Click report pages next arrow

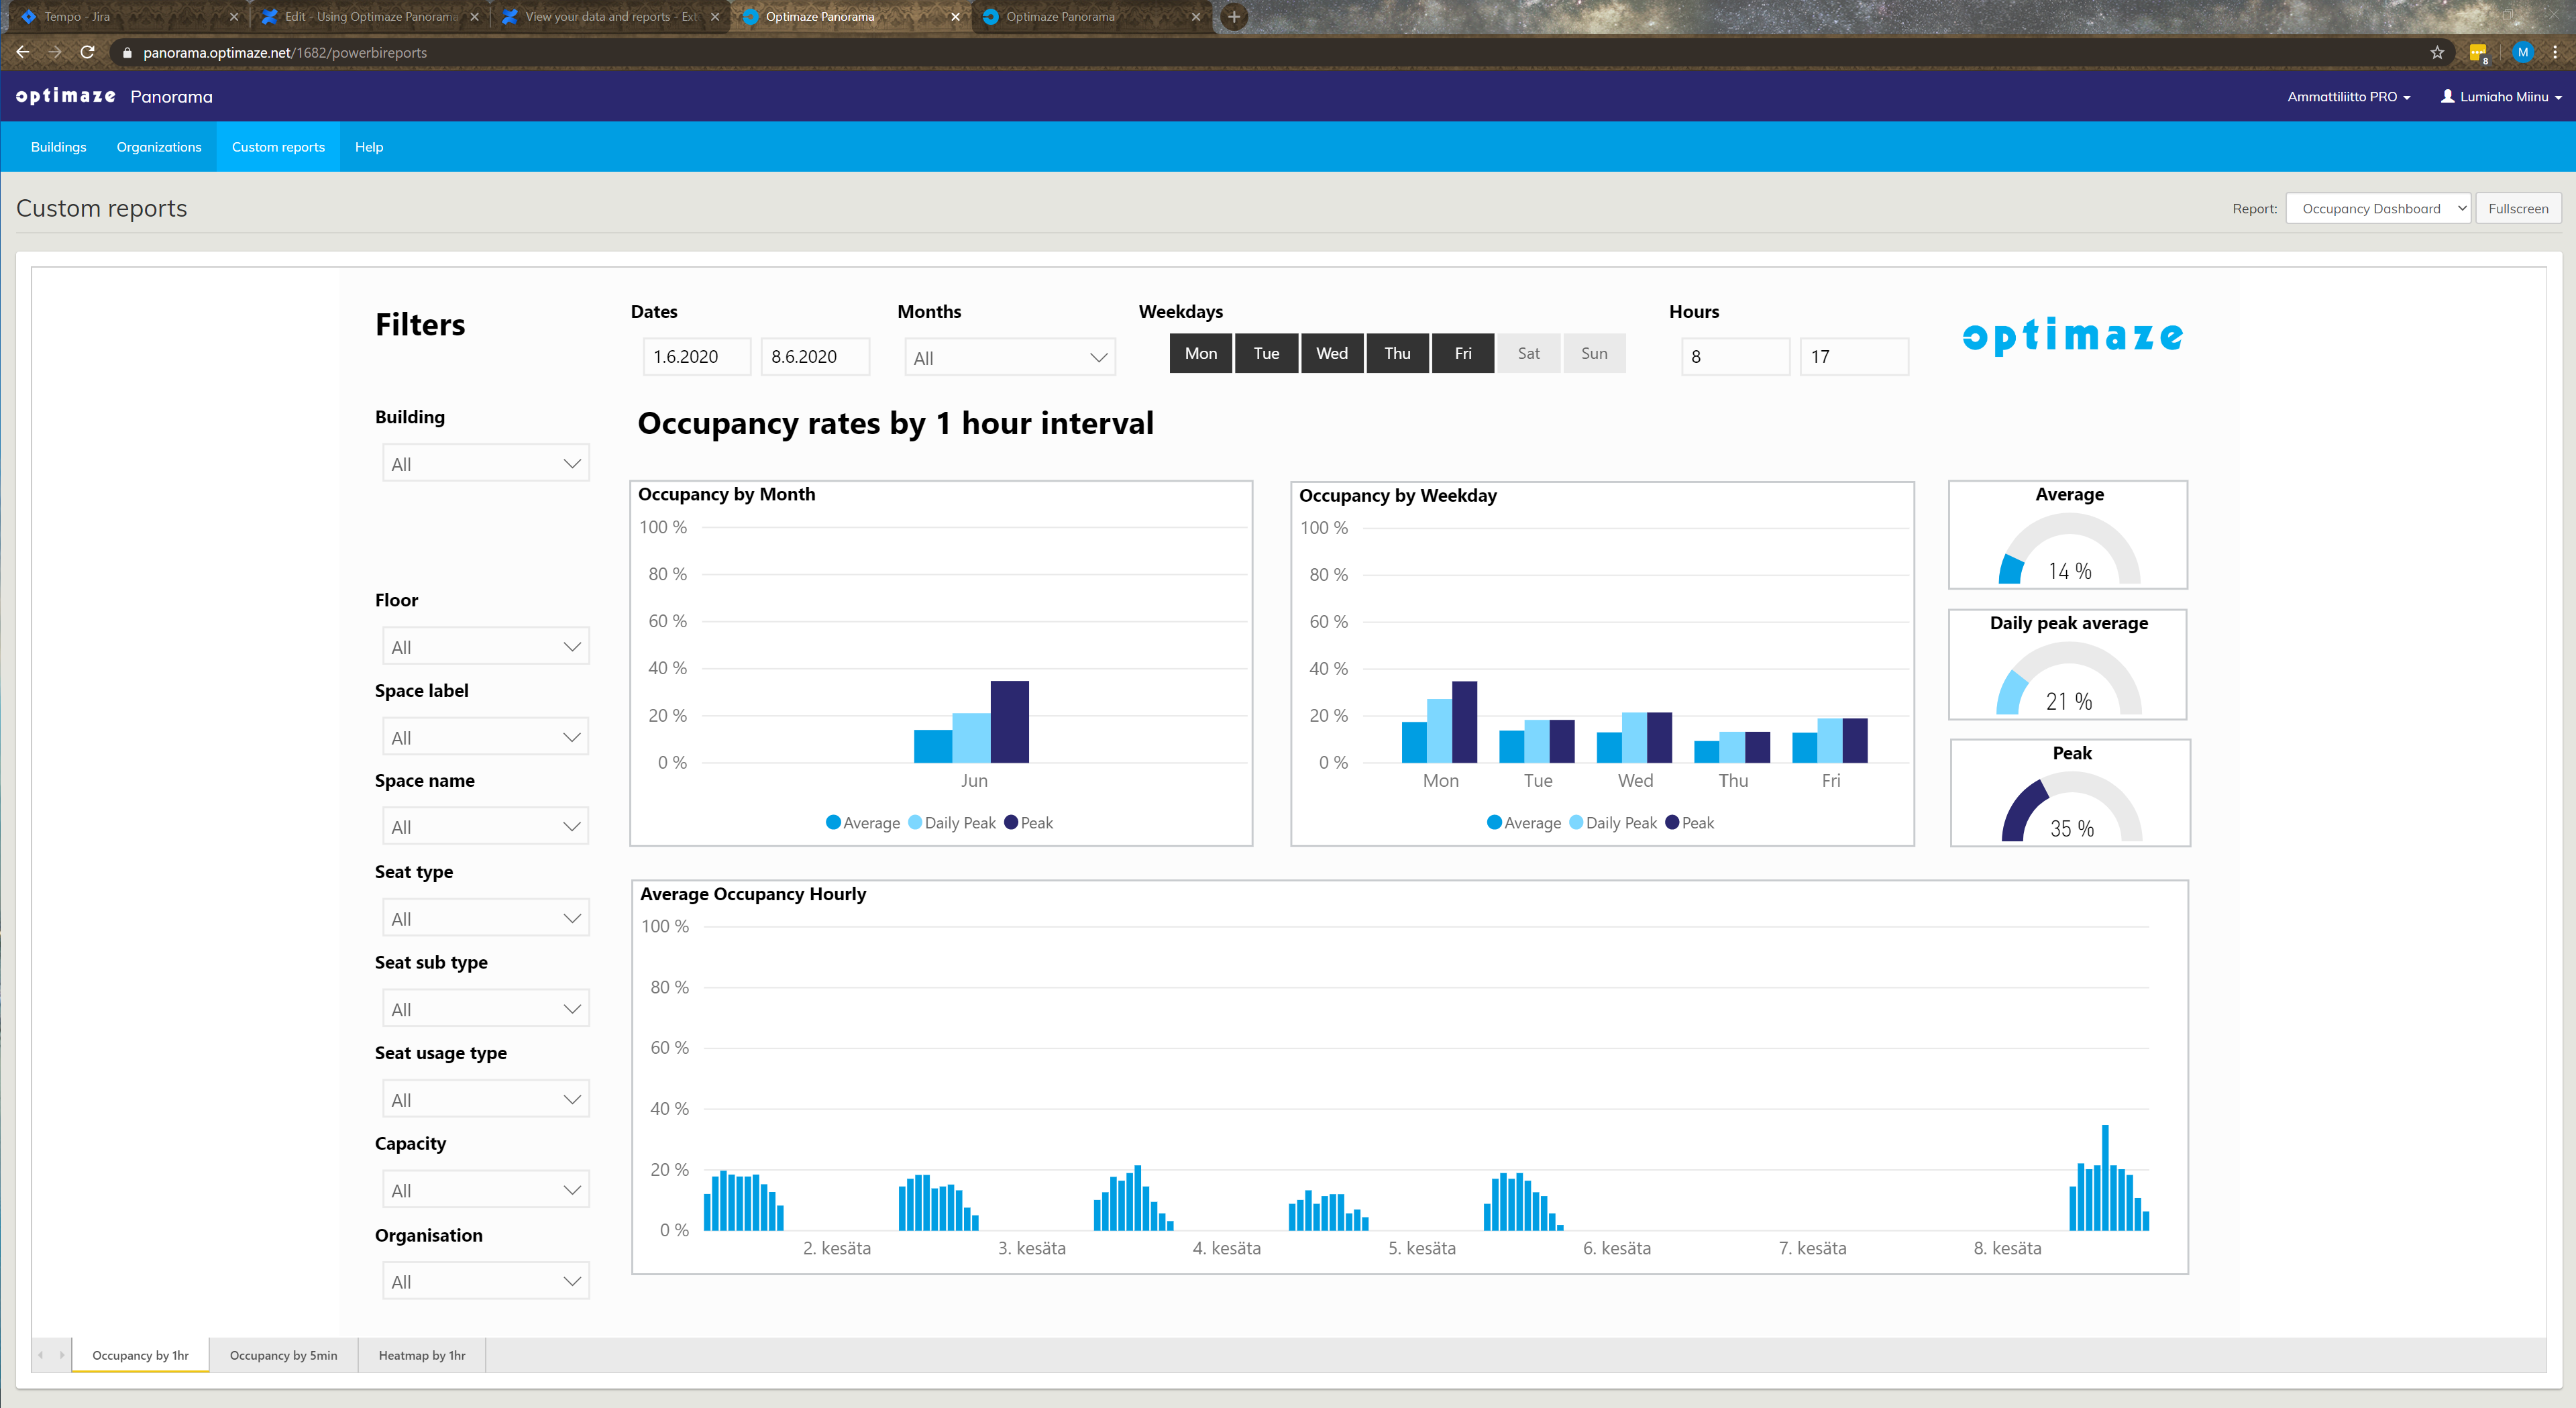click(61, 1355)
